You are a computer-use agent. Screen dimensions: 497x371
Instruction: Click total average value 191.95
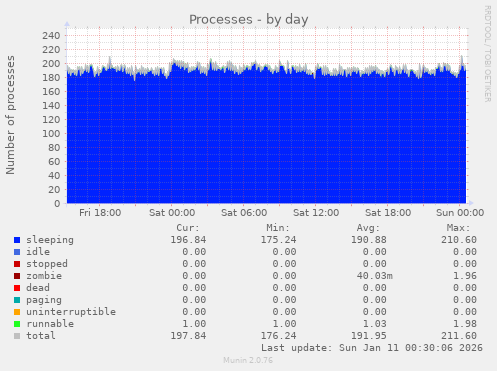tap(369, 336)
